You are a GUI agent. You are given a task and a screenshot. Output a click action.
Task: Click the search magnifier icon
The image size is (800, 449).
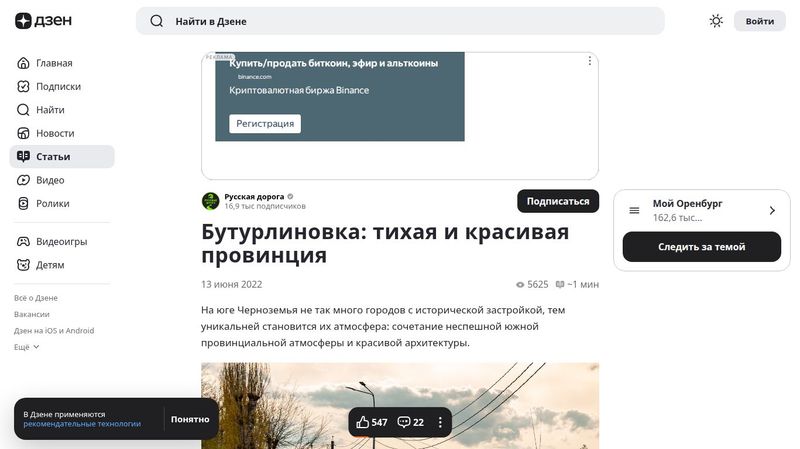coord(157,21)
